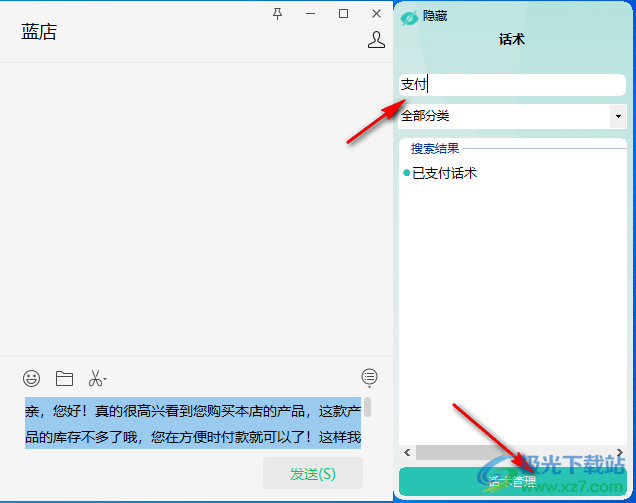Maximize the chat window
Screen dimensions: 636x503
point(343,14)
